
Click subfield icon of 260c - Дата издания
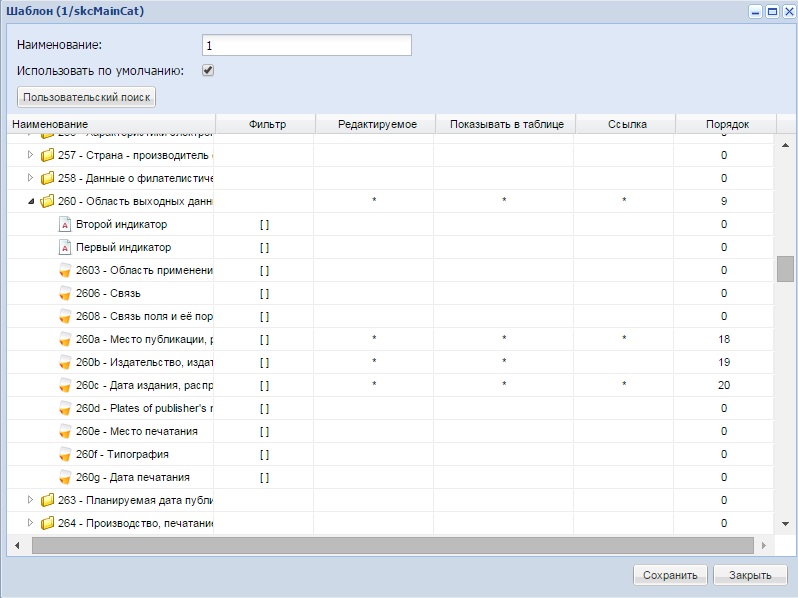click(65, 385)
